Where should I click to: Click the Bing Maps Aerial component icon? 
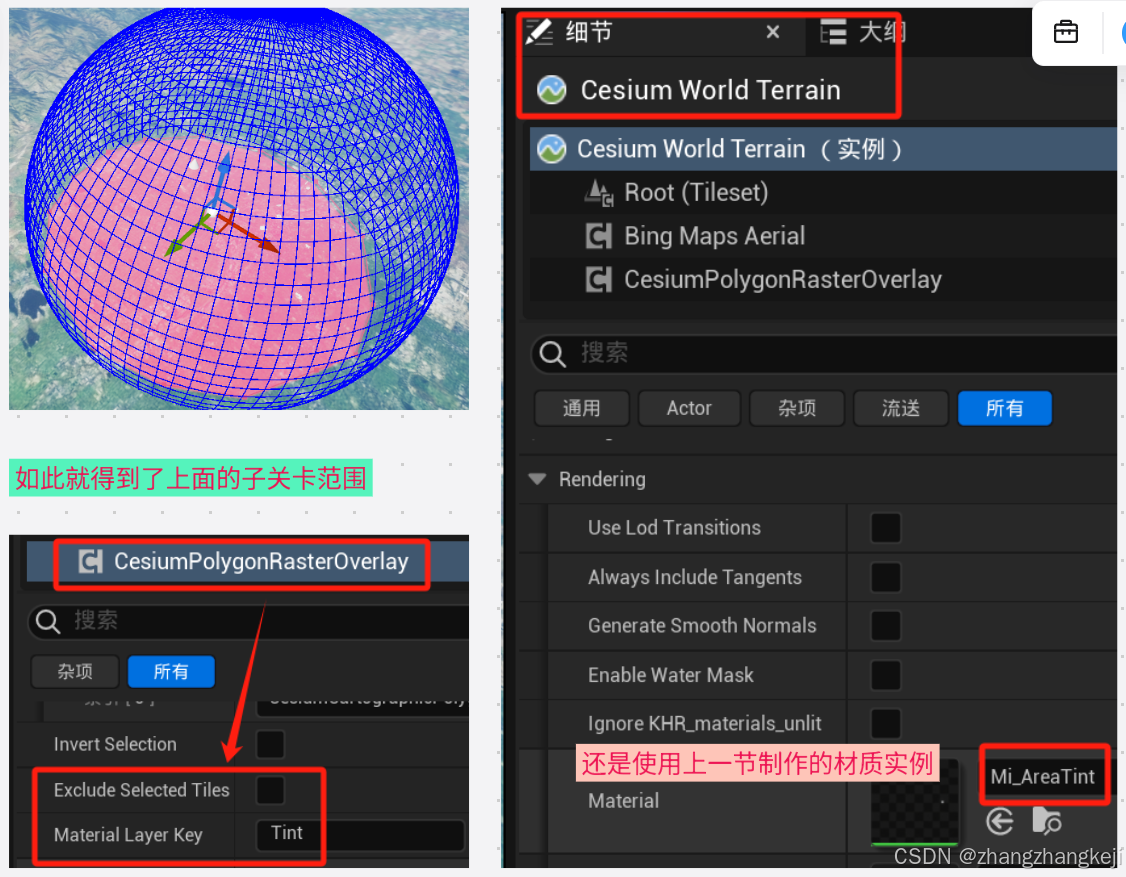599,236
